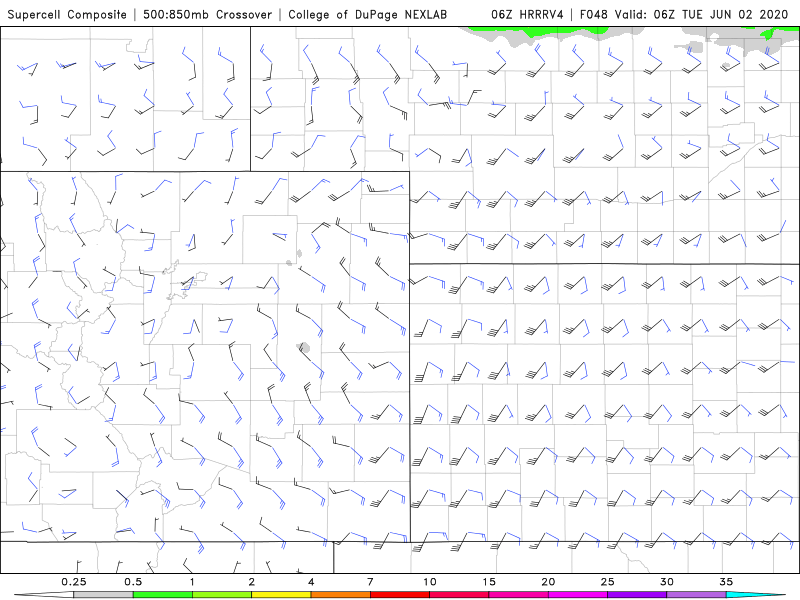800x600 pixels.
Task: Click the Supercell Composite title text
Action: point(67,14)
